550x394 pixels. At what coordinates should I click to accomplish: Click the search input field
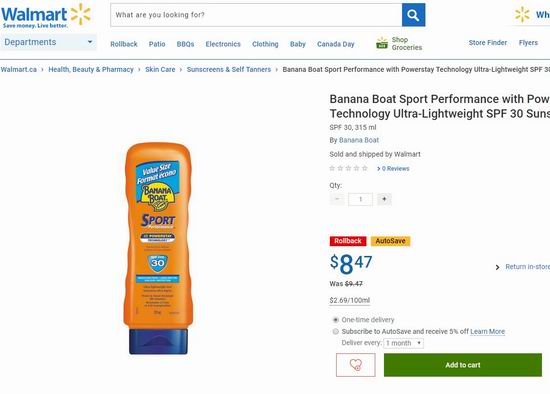tap(256, 15)
